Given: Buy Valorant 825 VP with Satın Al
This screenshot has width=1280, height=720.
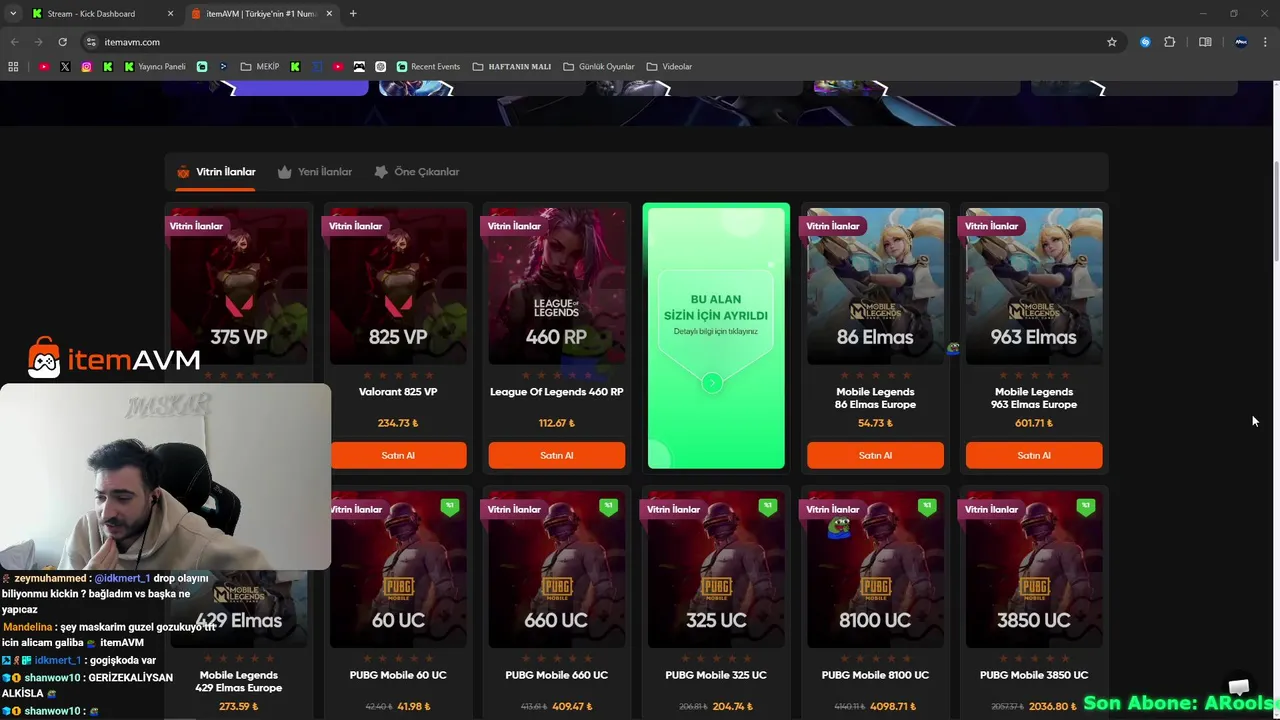Looking at the screenshot, I should [x=398, y=455].
